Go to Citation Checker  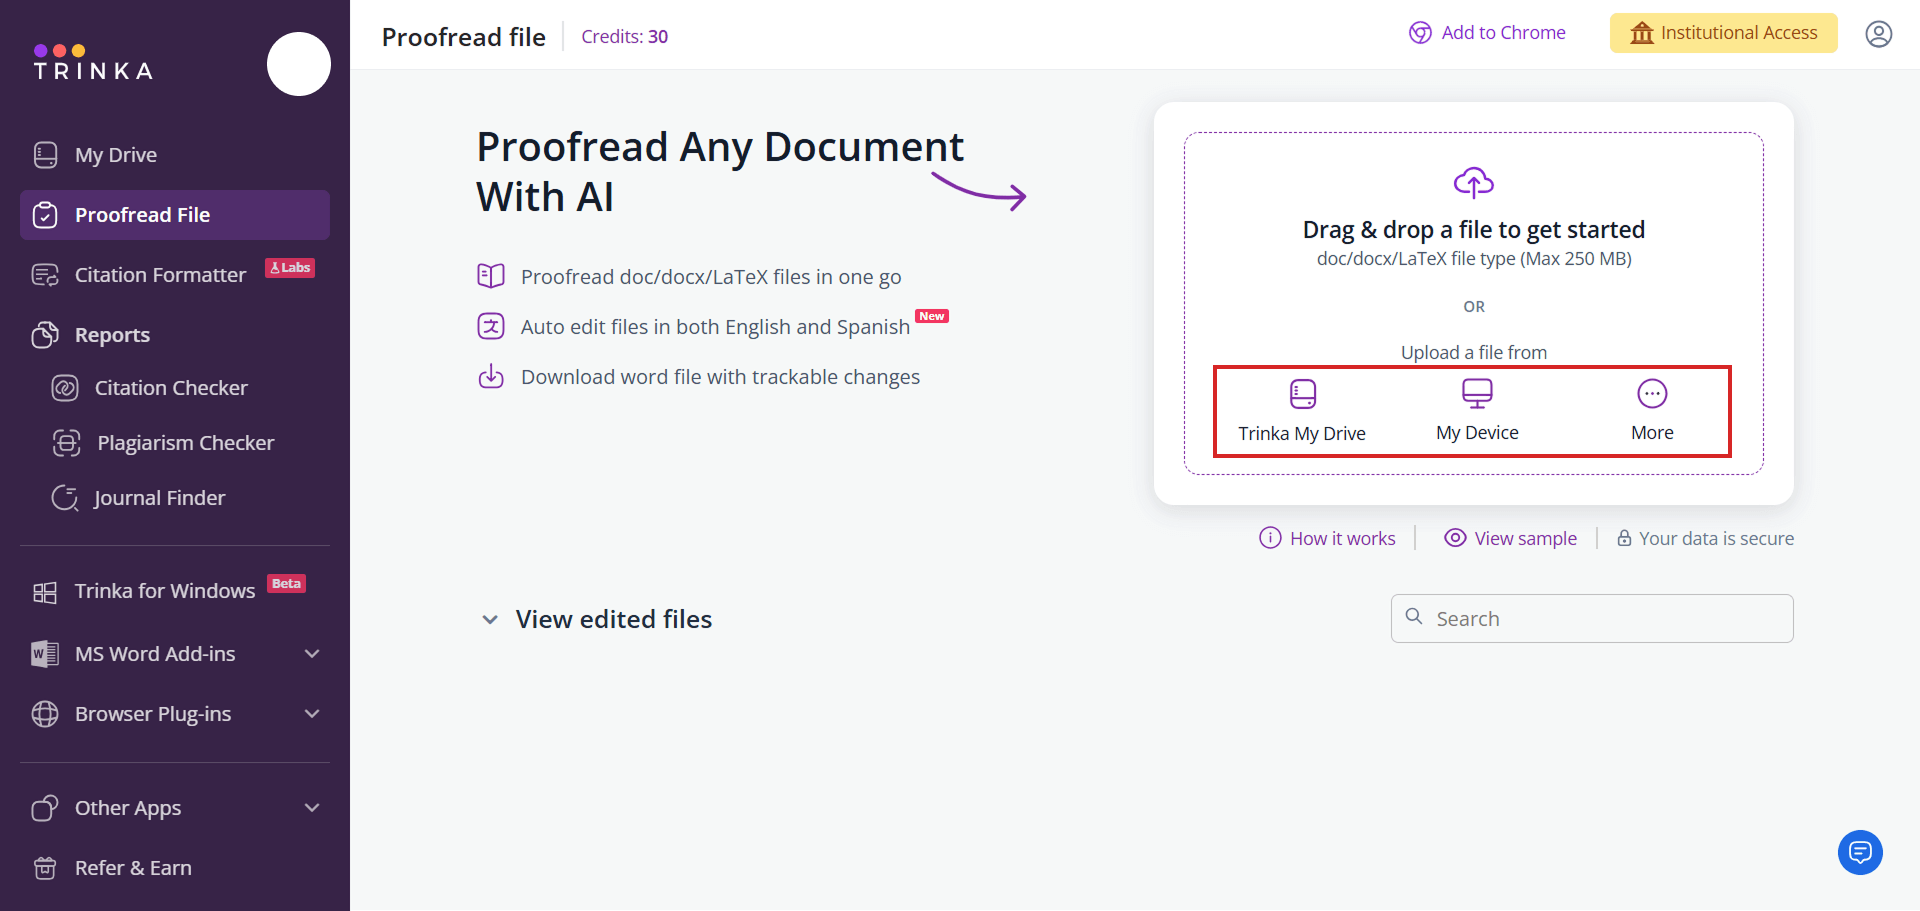pos(171,388)
